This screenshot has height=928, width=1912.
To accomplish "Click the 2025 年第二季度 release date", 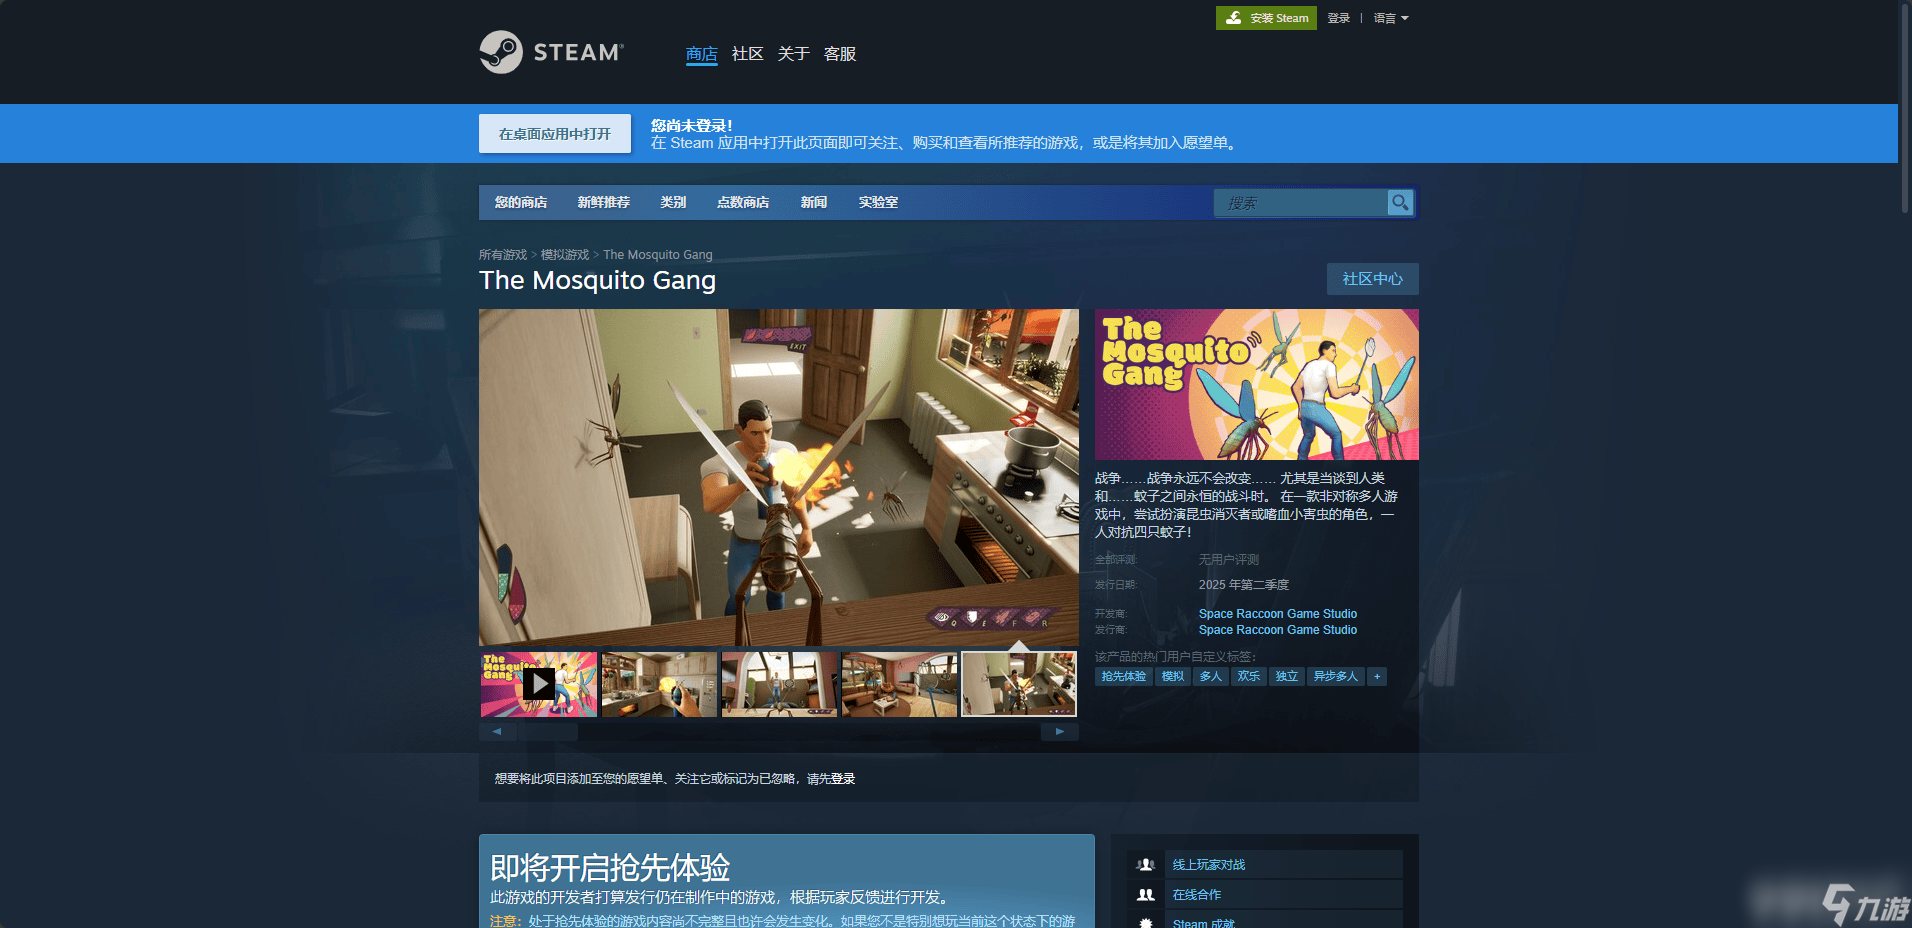I will coord(1244,585).
